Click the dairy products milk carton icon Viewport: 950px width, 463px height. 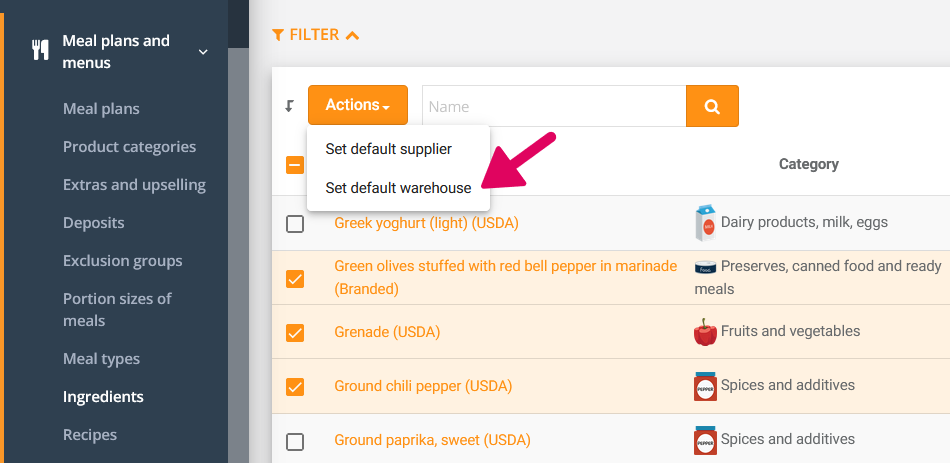pos(705,223)
